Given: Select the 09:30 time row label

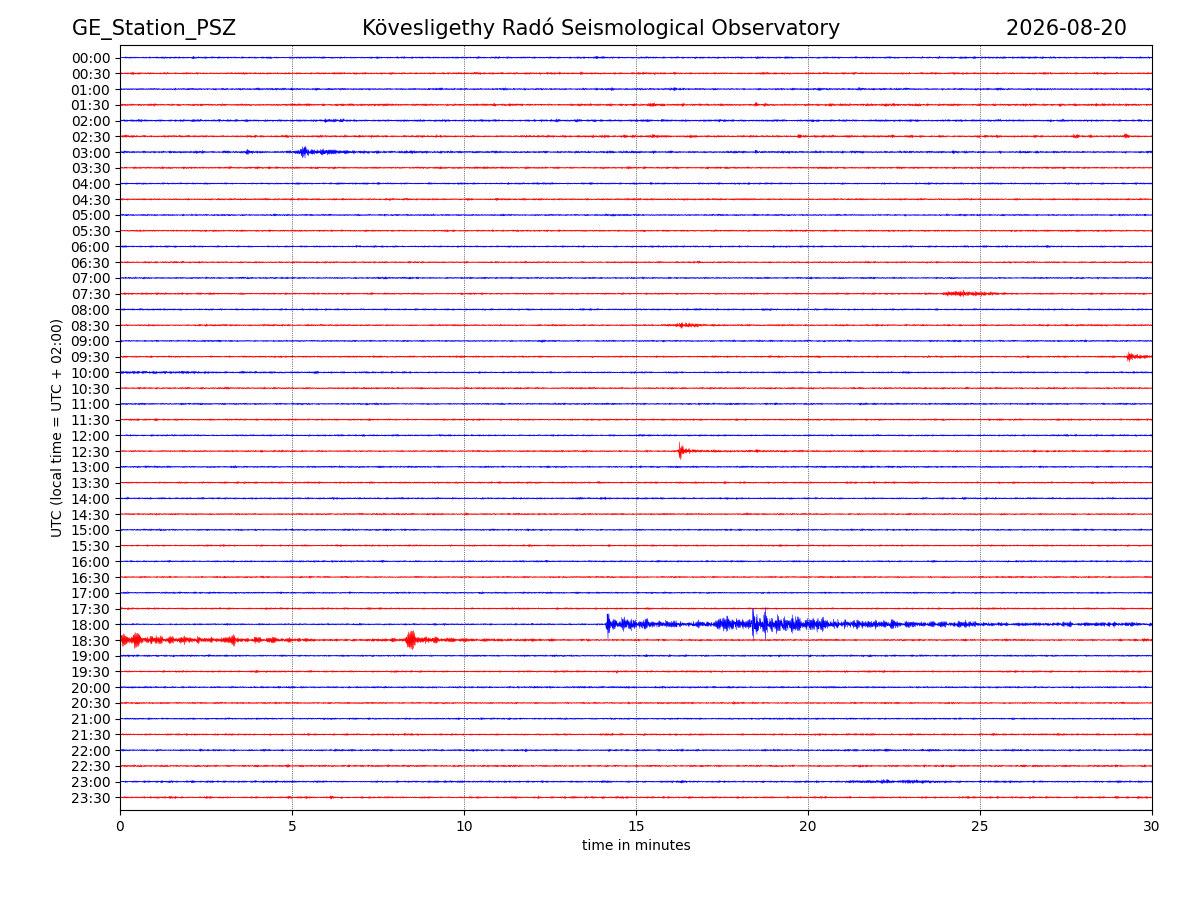Looking at the screenshot, I should point(91,357).
